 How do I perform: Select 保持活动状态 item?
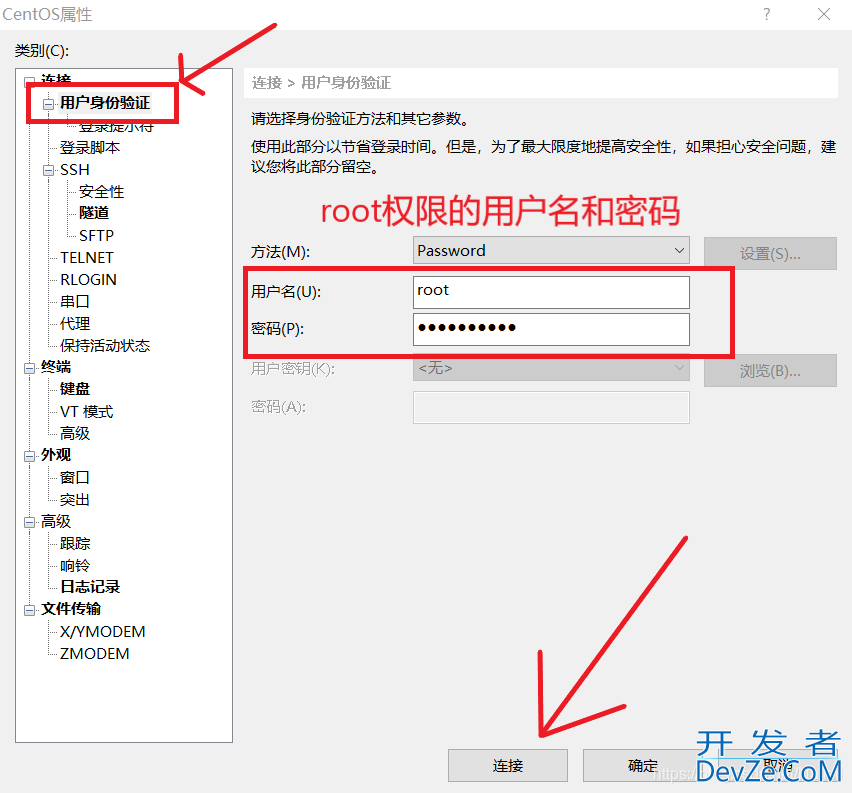[105, 346]
